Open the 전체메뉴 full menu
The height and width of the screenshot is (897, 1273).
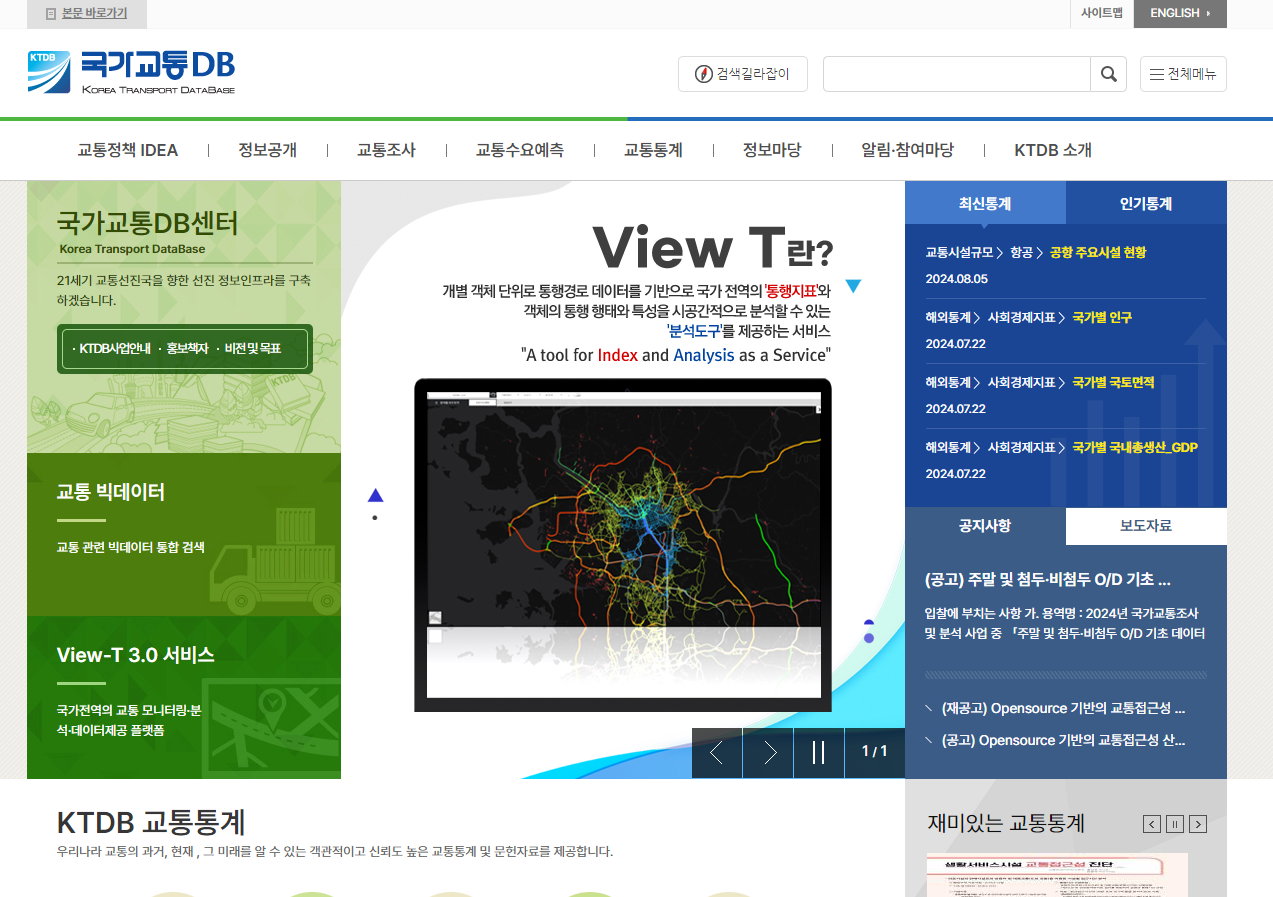click(1183, 74)
